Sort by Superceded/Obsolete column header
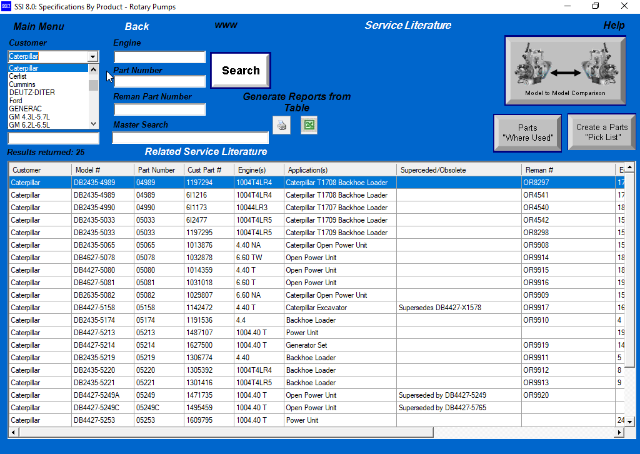640x454 pixels. coord(459,170)
